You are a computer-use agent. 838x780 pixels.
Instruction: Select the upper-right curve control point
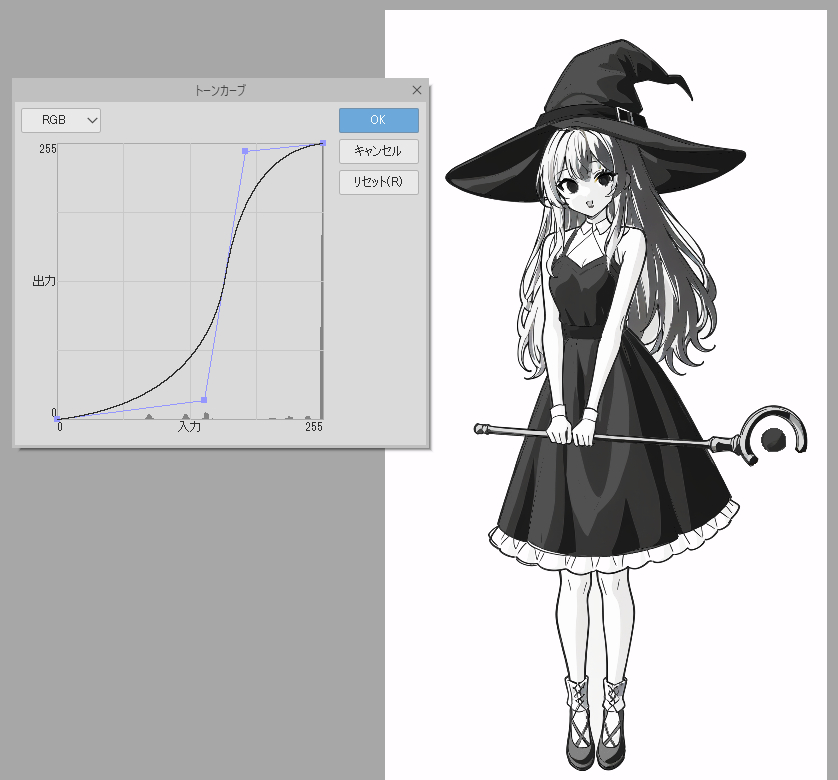coord(245,151)
